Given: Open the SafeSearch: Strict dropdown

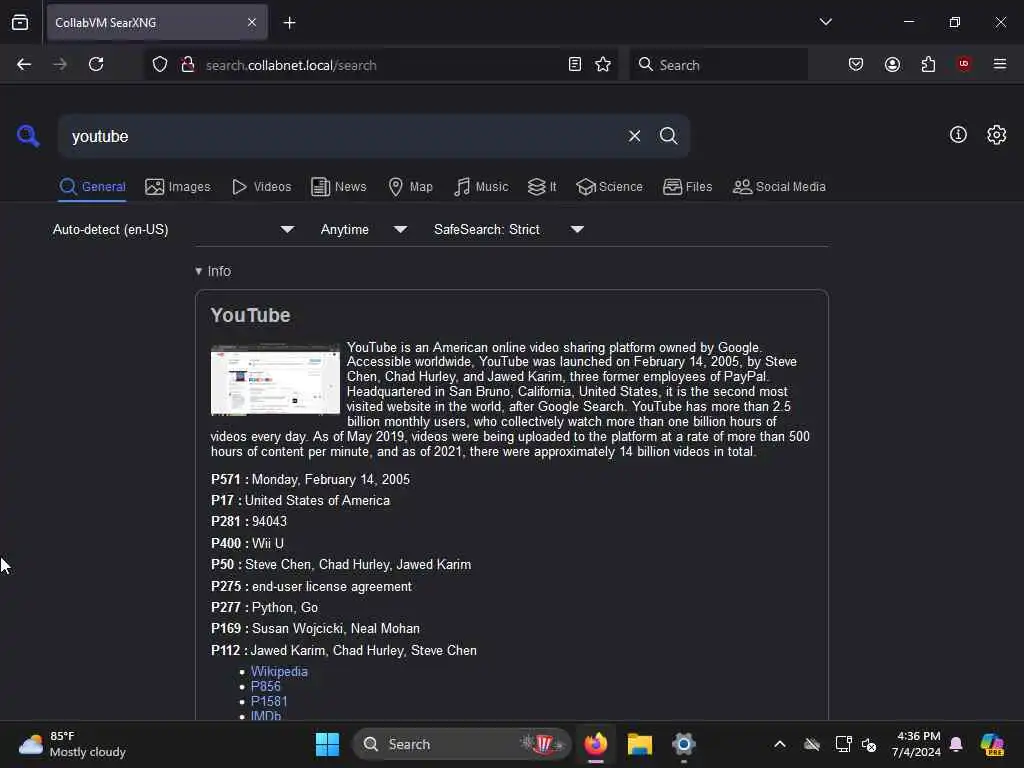Looking at the screenshot, I should click(x=509, y=229).
